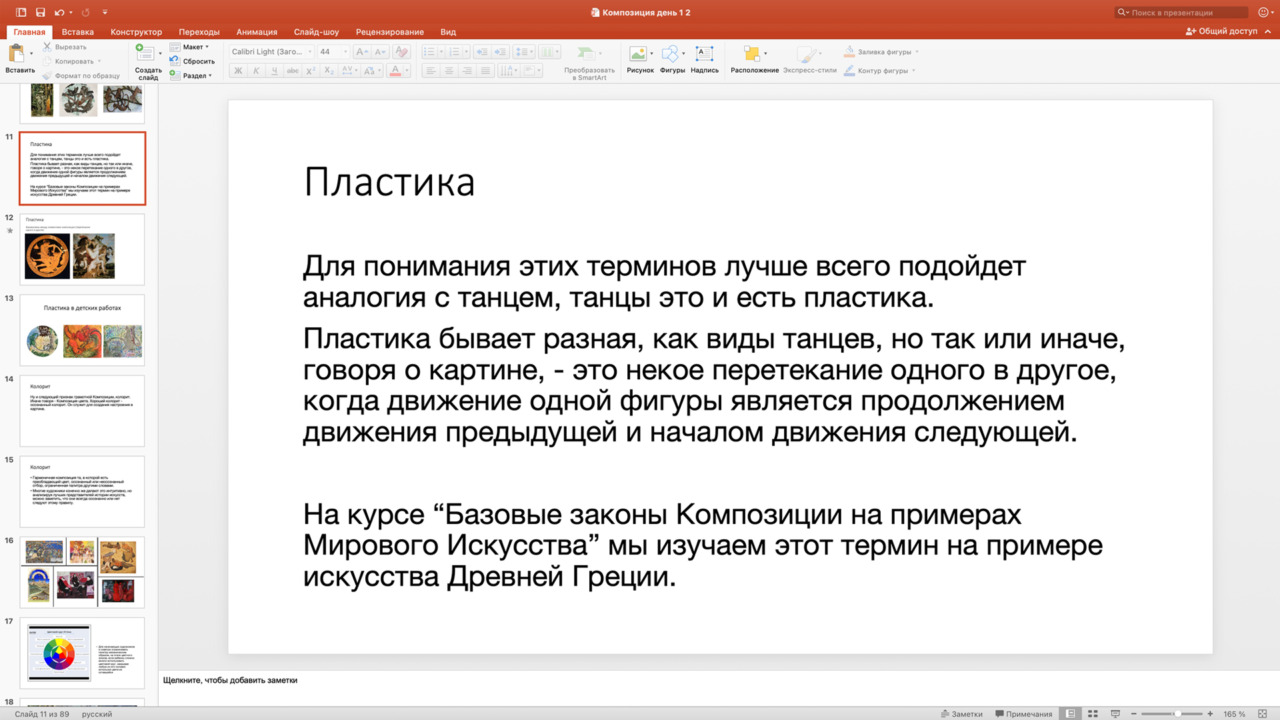This screenshot has height=720, width=1280.
Task: Increase font size with the larger A icon
Action: click(360, 52)
